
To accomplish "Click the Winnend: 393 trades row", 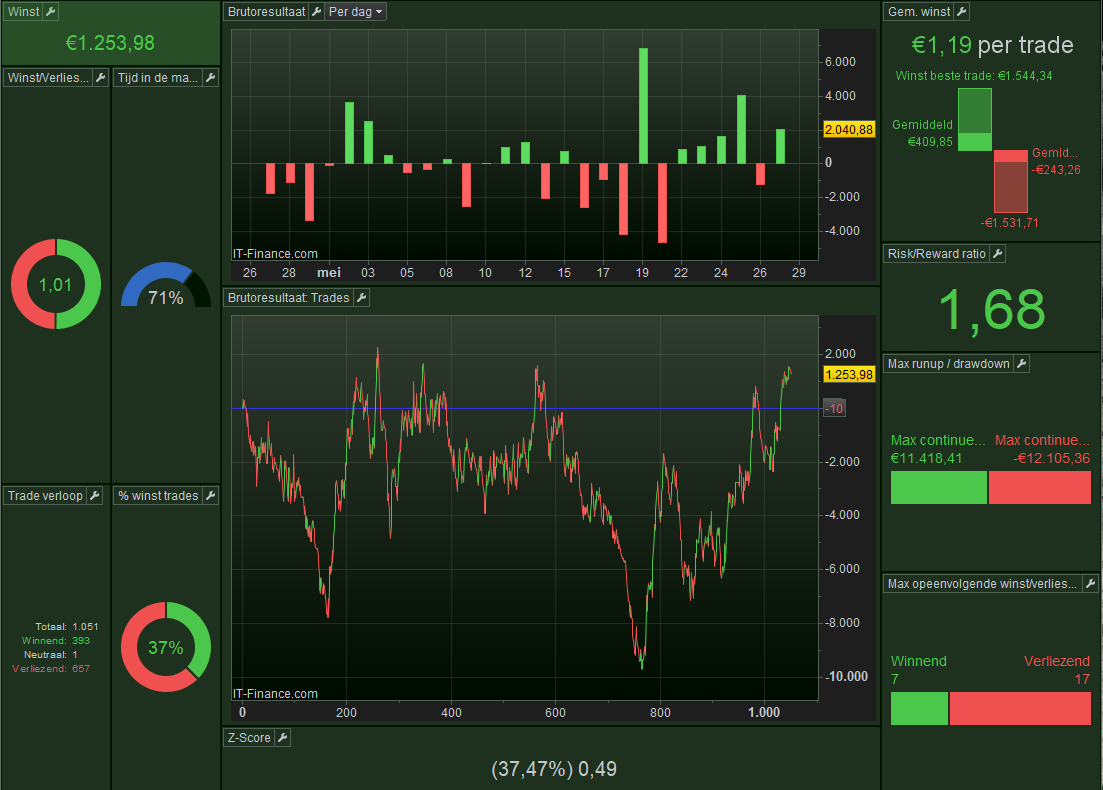I will 56,640.
